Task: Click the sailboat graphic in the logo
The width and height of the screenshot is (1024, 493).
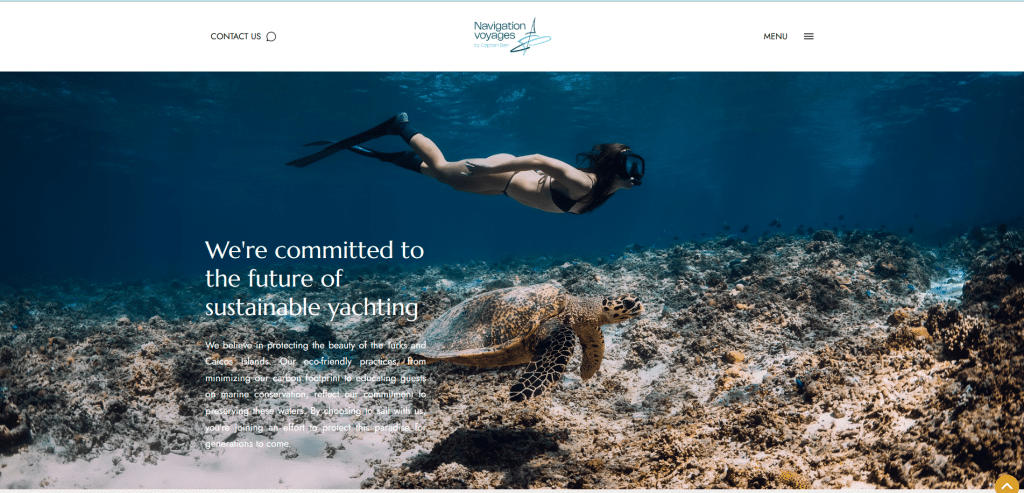Action: tap(532, 37)
